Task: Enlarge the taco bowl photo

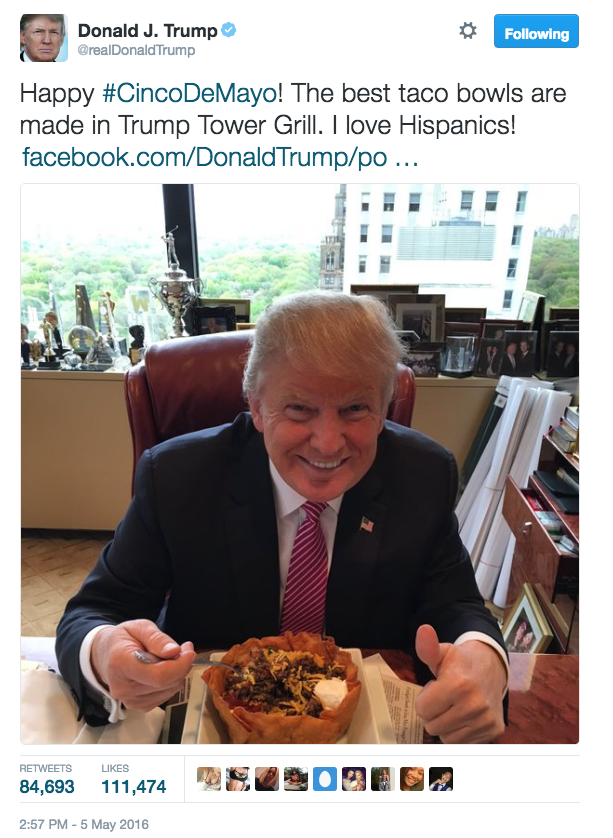Action: coord(300,463)
